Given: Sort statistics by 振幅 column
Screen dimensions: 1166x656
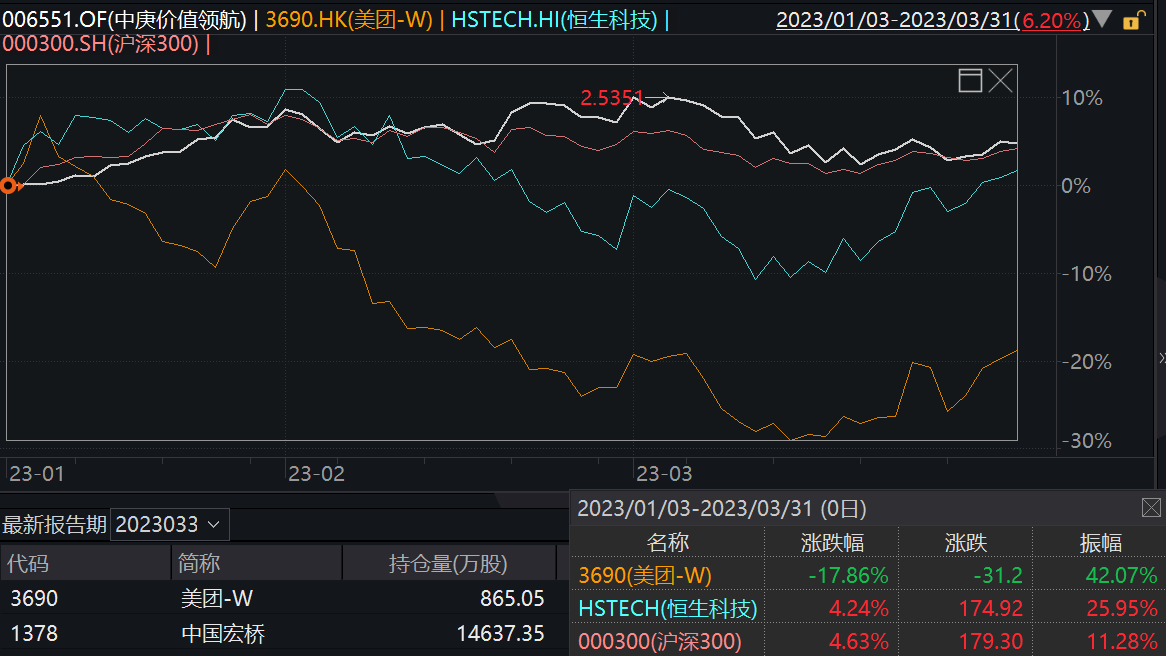Looking at the screenshot, I should tap(1100, 543).
